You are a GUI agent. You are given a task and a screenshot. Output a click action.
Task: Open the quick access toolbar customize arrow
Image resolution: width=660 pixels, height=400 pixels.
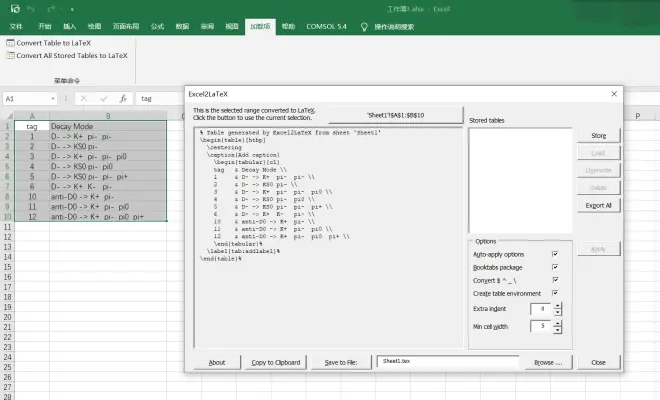72,9
